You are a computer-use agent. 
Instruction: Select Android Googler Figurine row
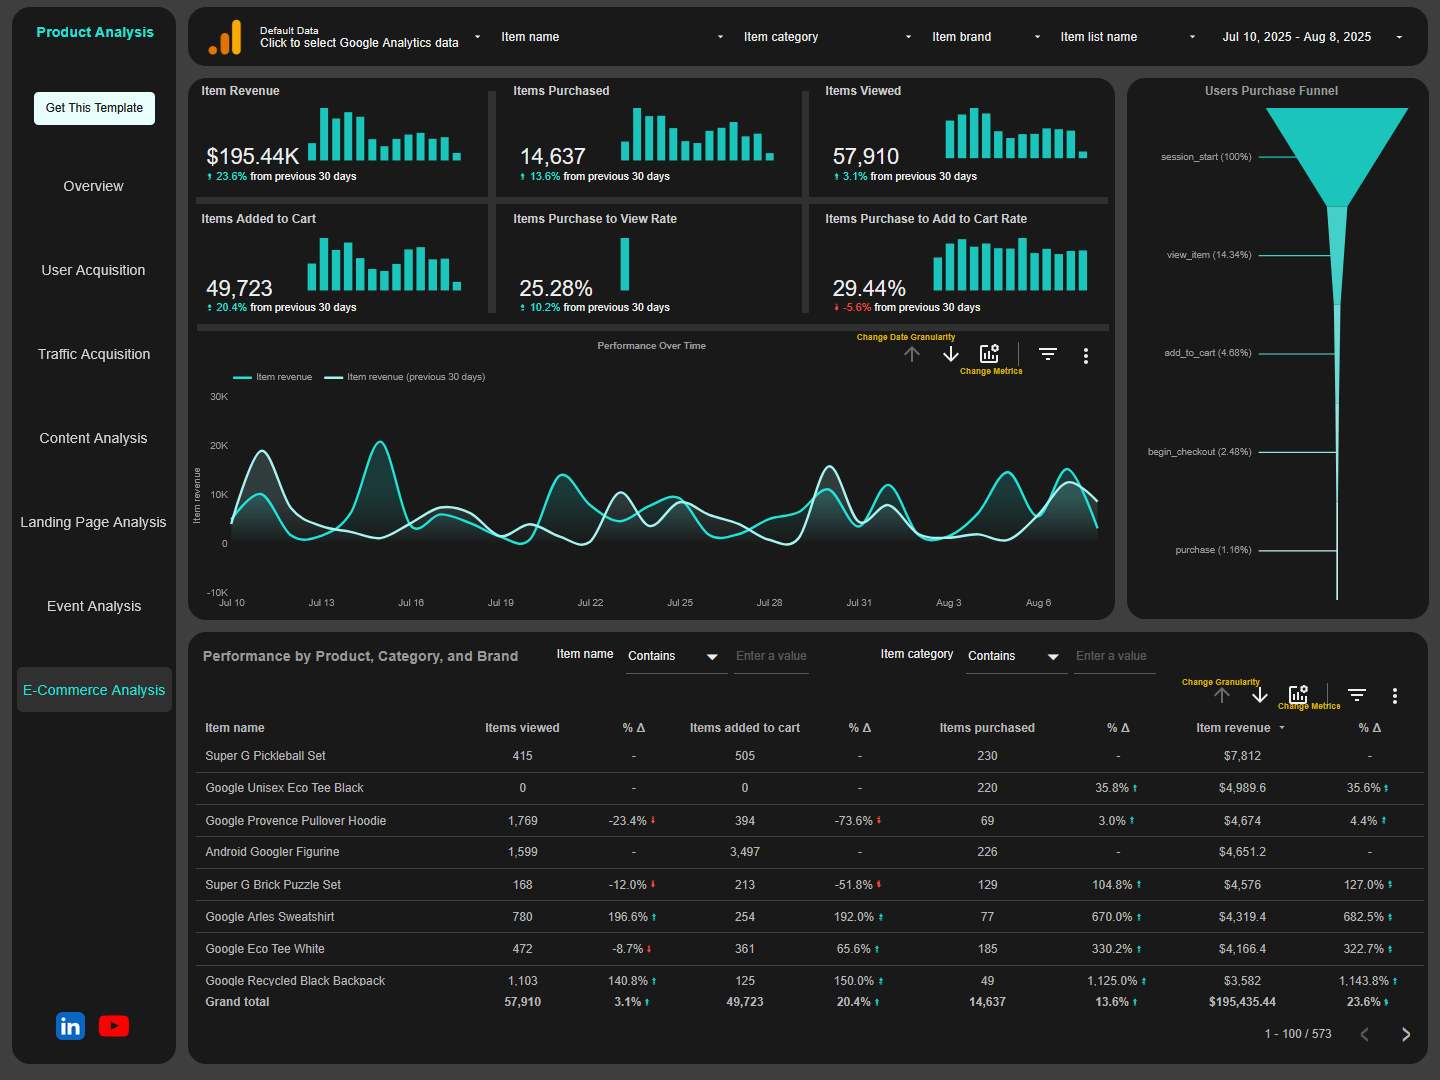tap(810, 852)
